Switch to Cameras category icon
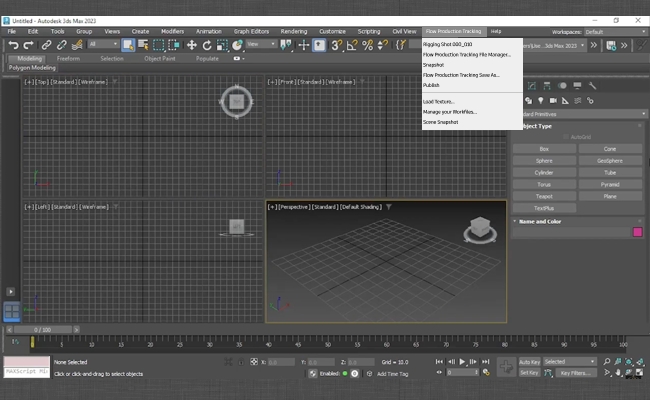The width and height of the screenshot is (650, 400). click(554, 100)
